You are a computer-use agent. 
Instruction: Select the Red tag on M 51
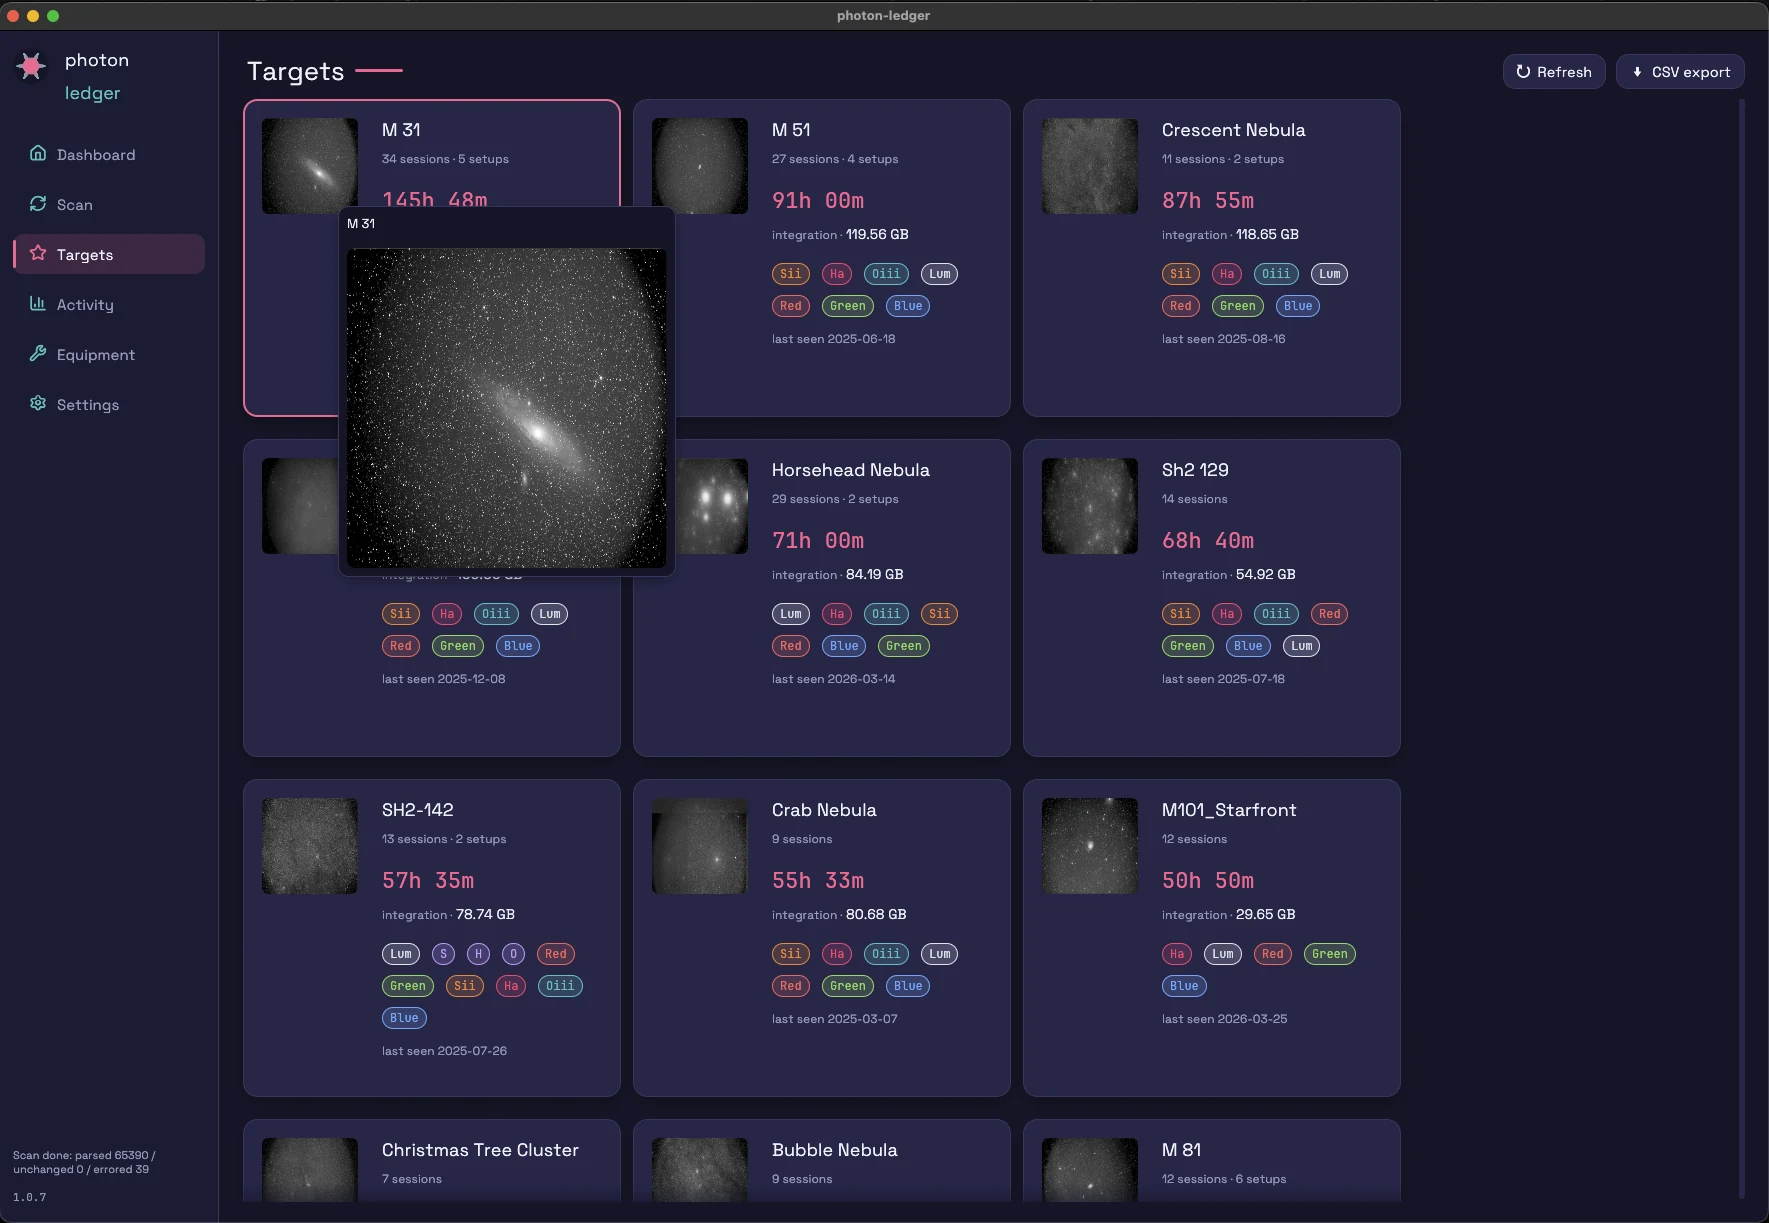(x=791, y=306)
